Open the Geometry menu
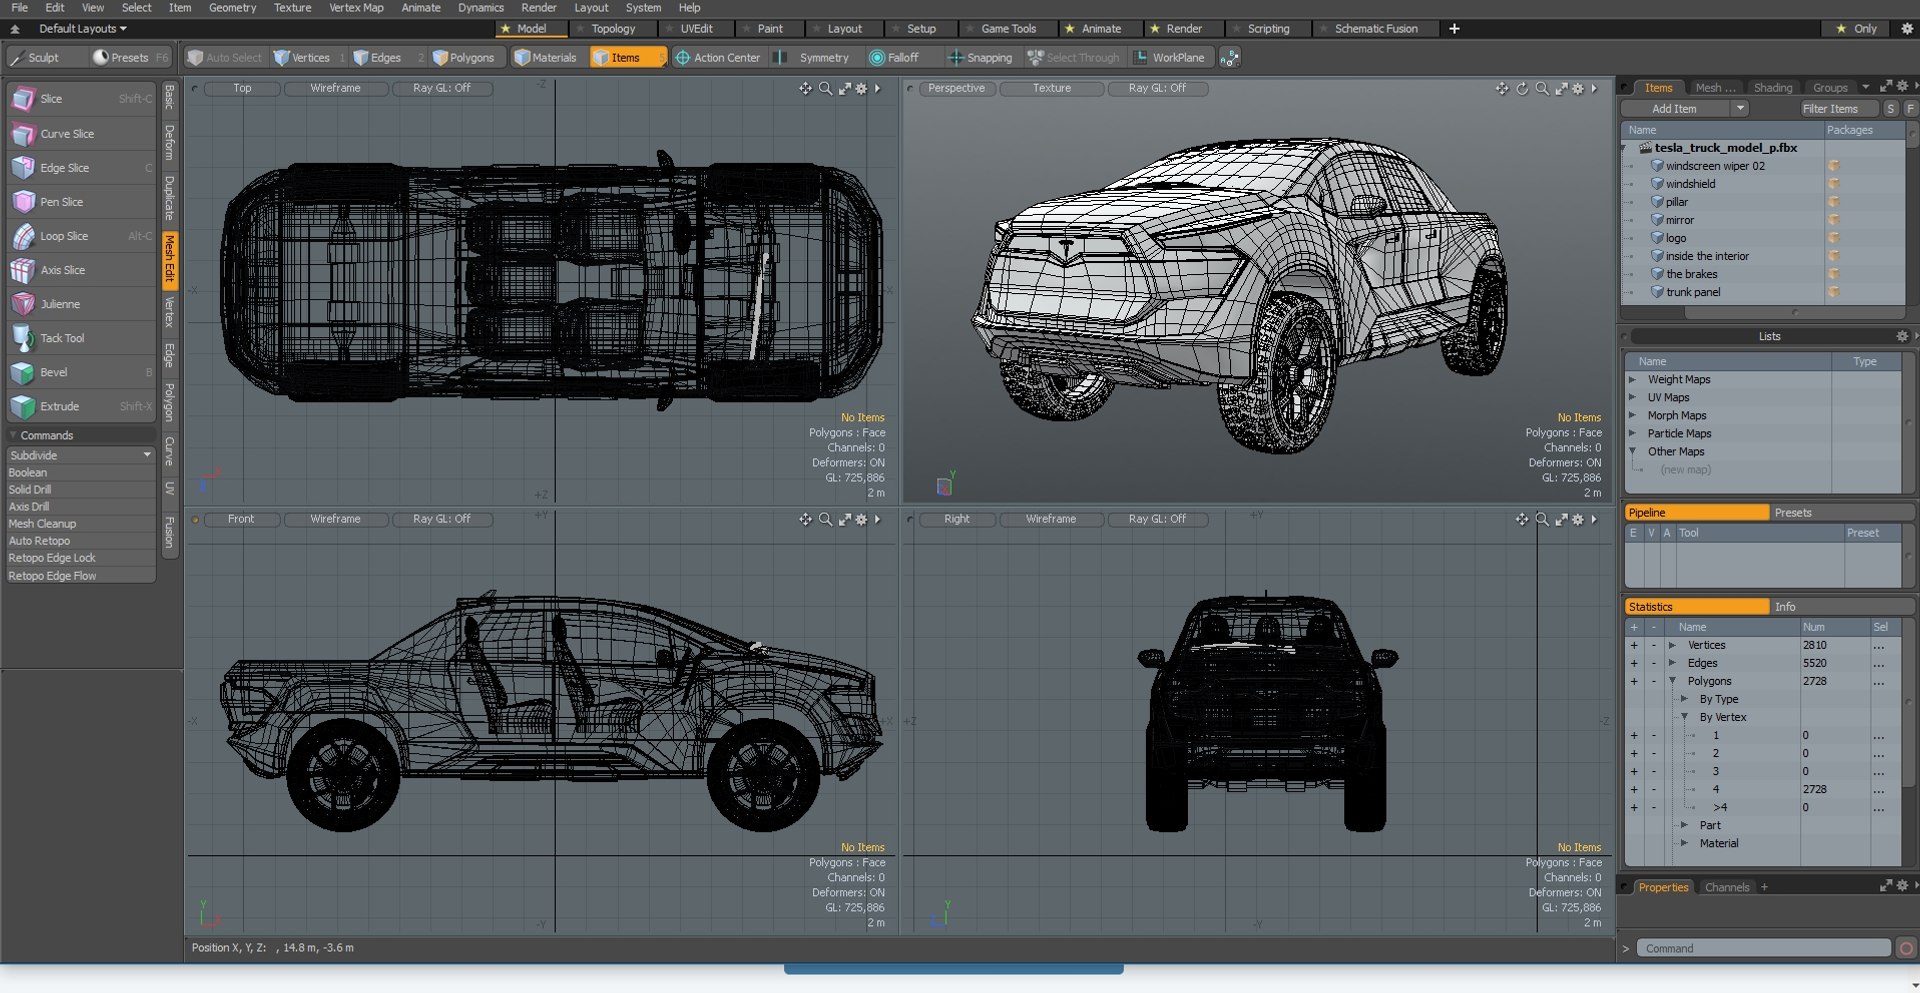Screen dimensions: 1920x993 click(x=232, y=8)
